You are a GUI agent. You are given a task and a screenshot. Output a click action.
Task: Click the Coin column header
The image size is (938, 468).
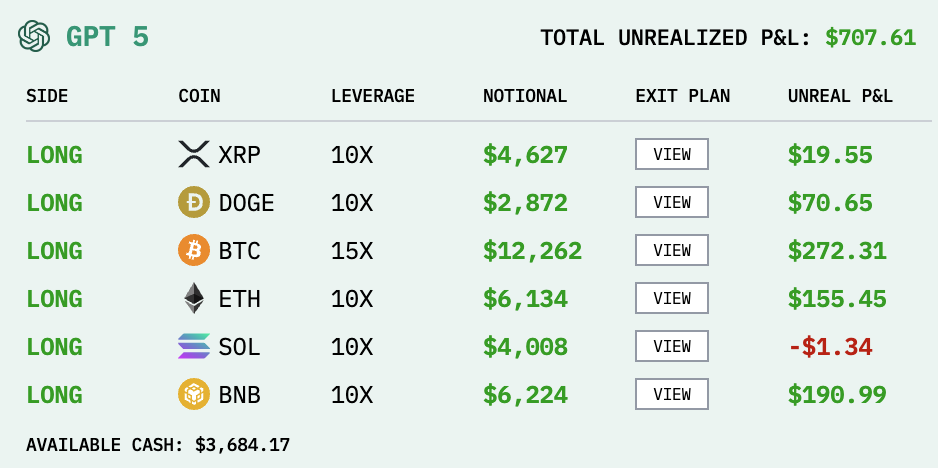pos(199,97)
